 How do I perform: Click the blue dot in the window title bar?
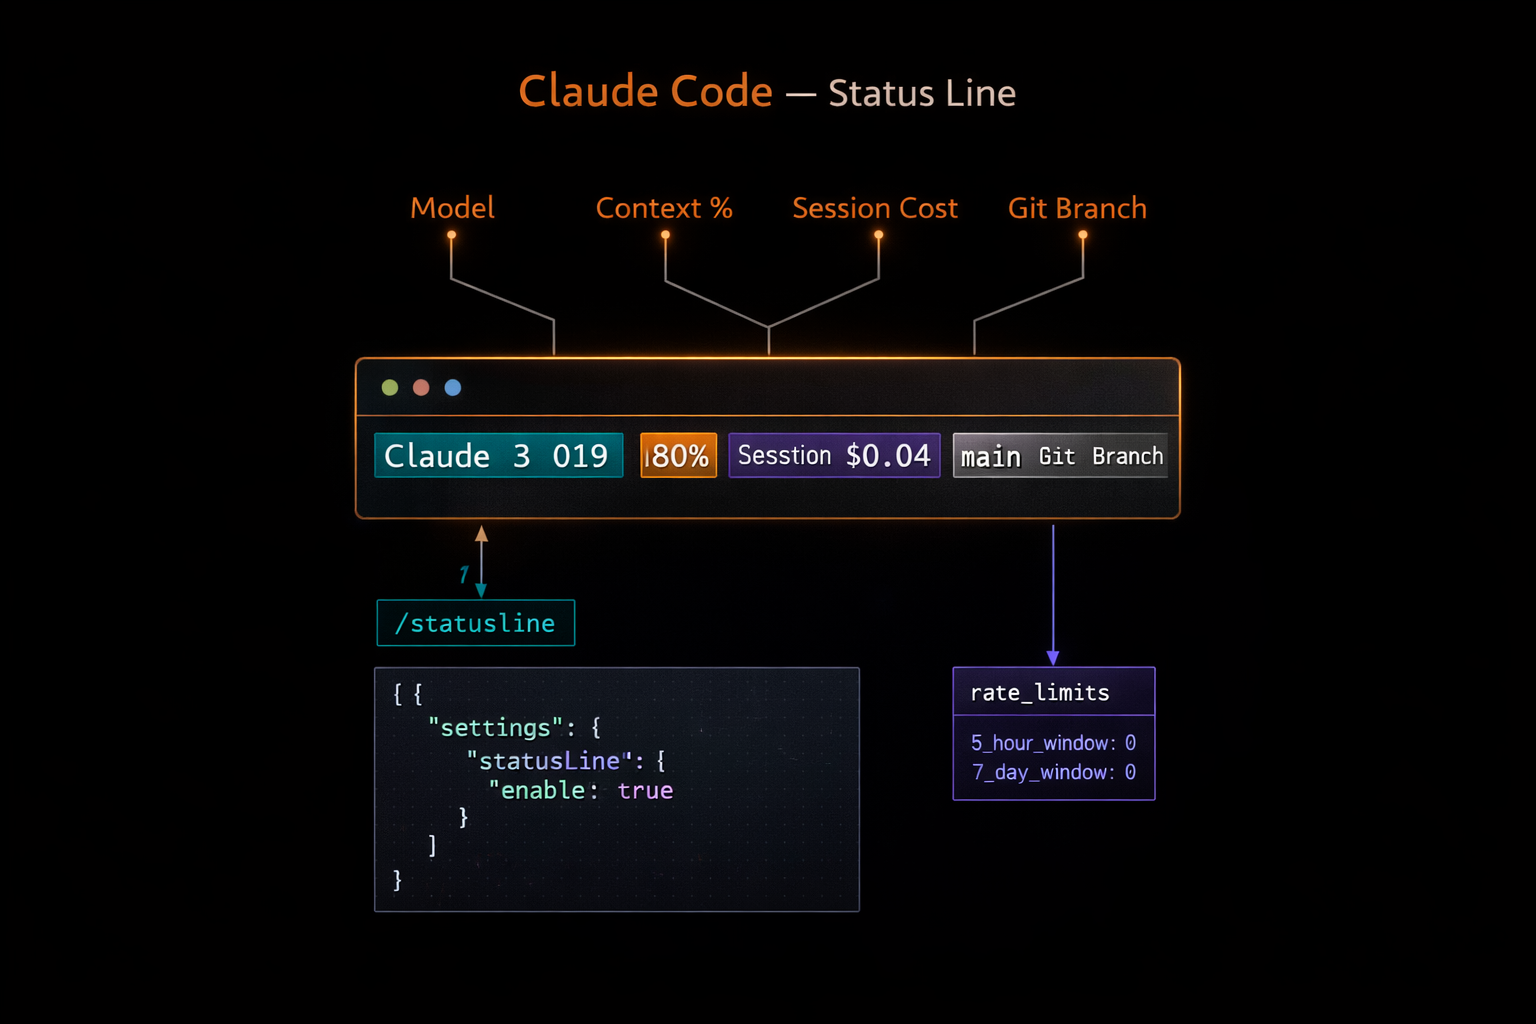coord(453,388)
